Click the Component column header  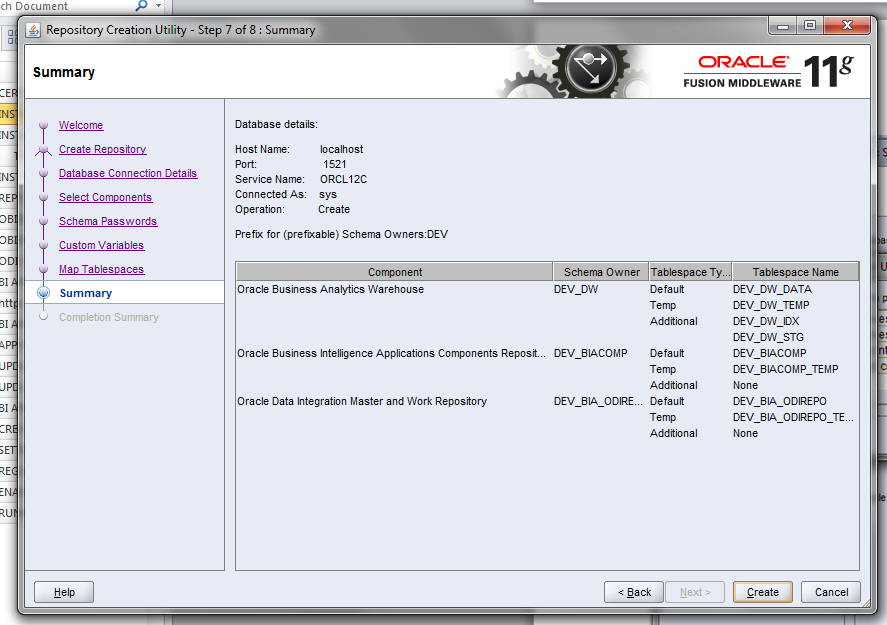[394, 272]
